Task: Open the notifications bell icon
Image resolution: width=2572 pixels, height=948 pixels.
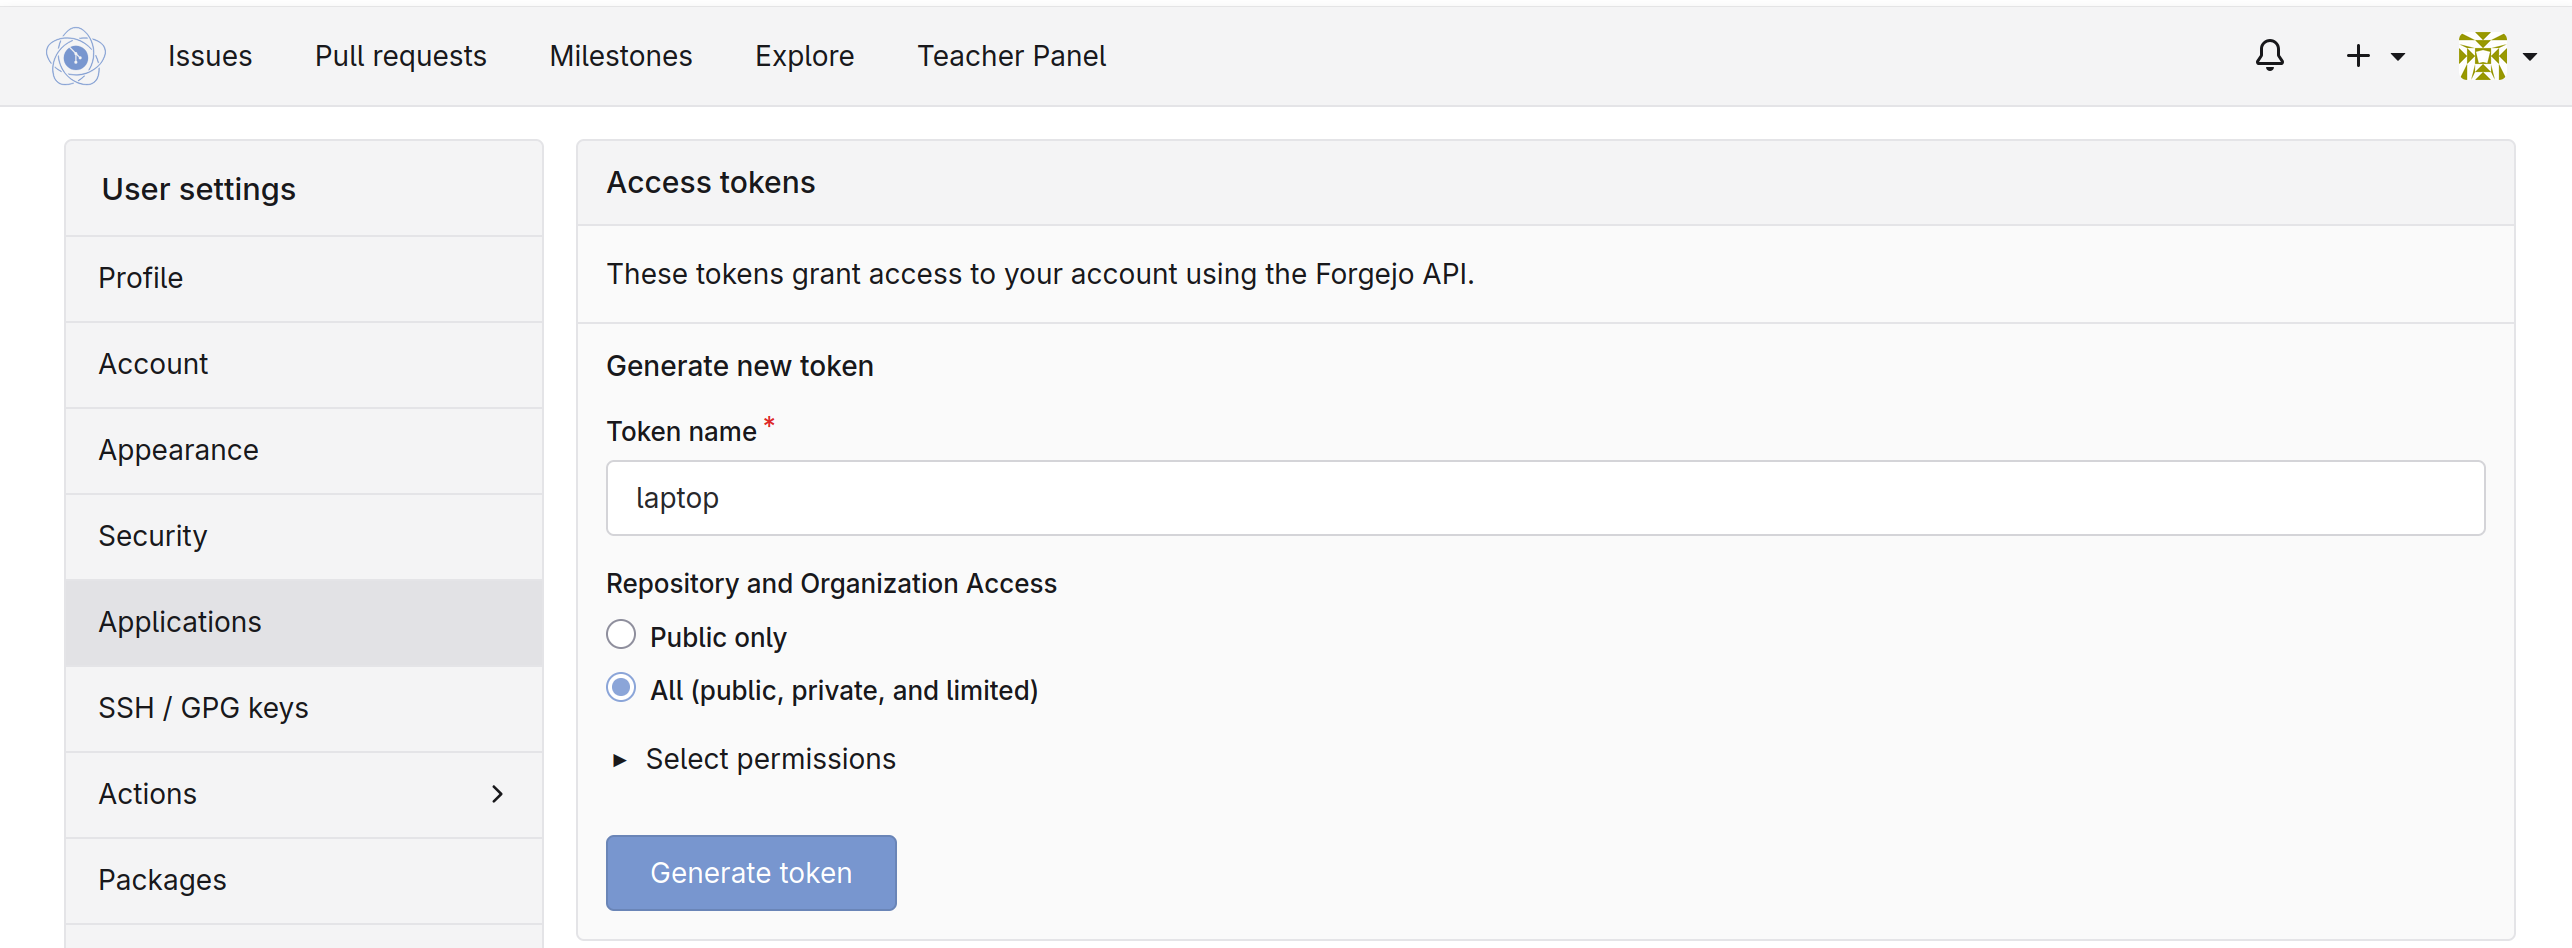Action: [2269, 55]
